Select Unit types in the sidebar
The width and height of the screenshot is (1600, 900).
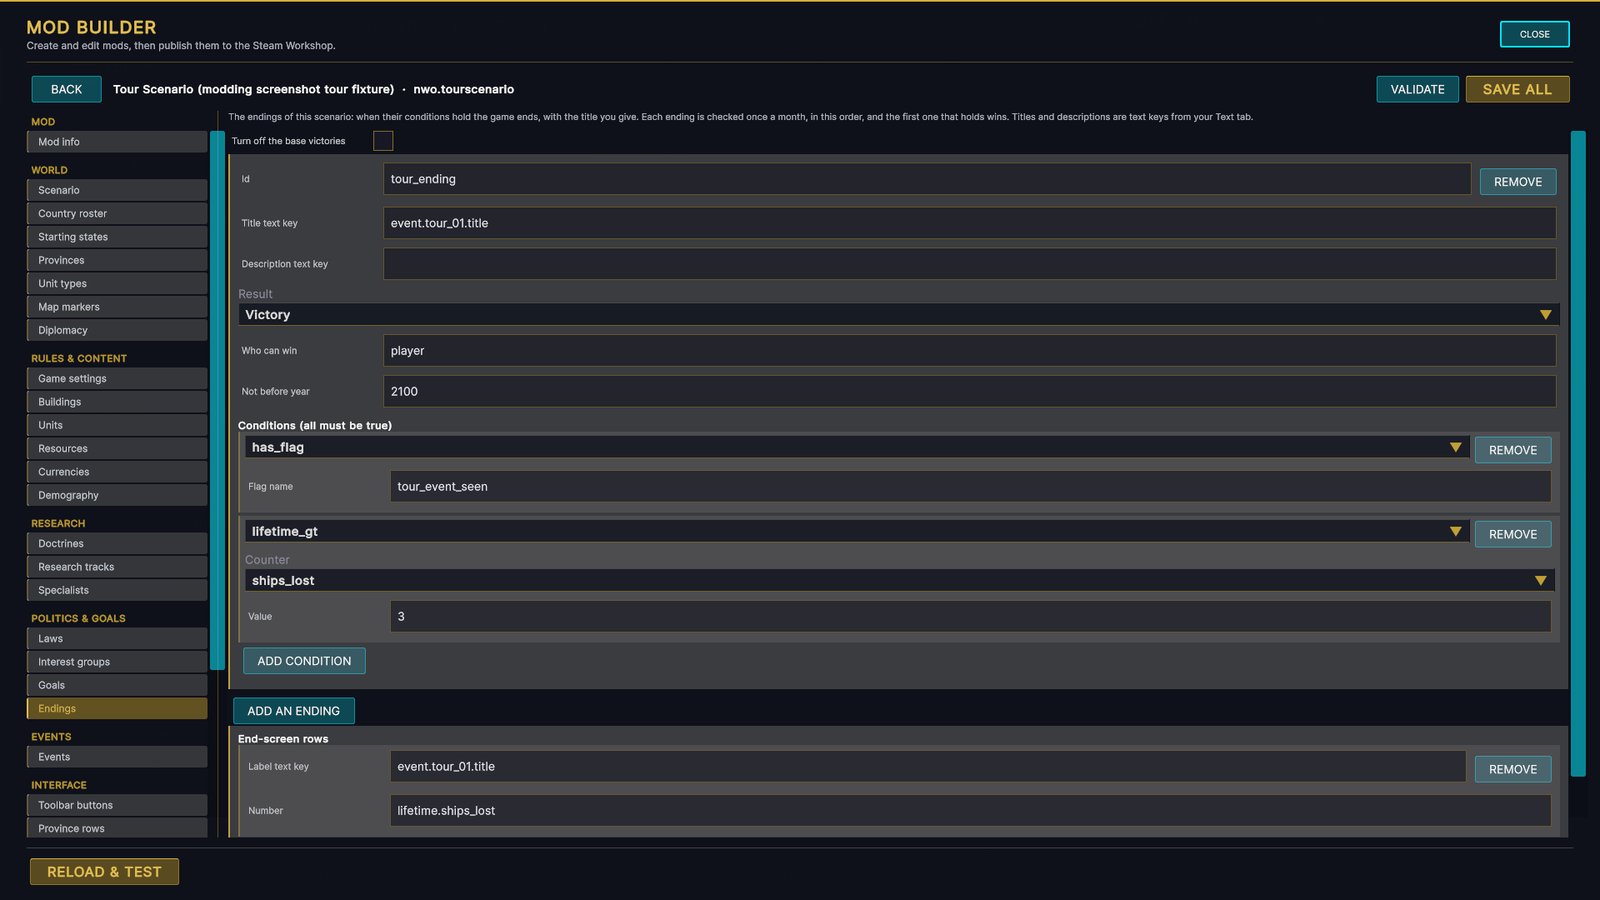point(117,283)
